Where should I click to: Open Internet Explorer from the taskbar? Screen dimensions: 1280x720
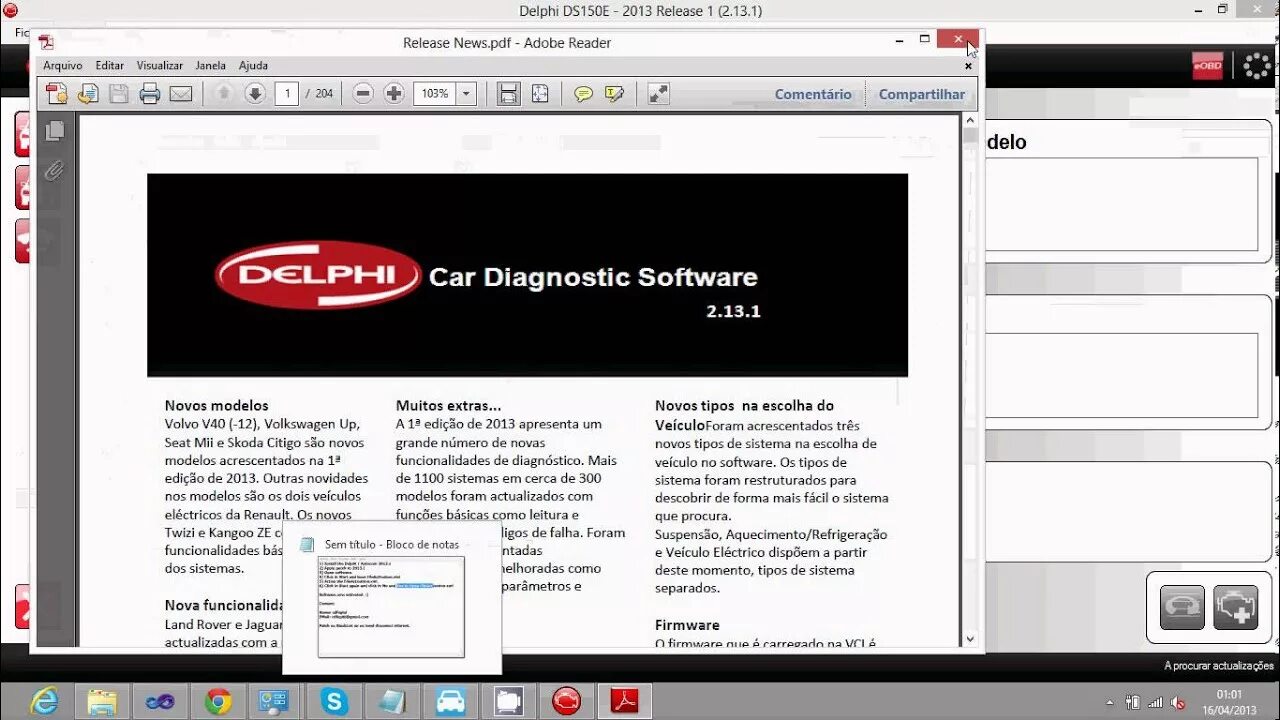tap(44, 702)
